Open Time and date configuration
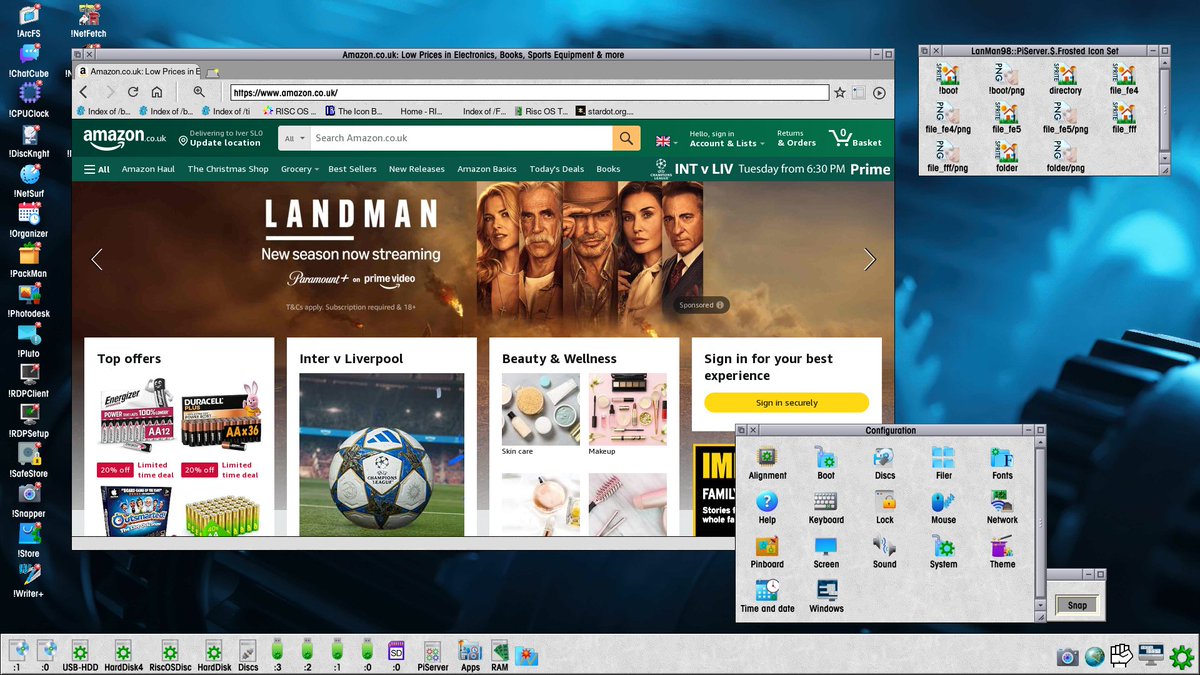Screen dimensions: 1200x675 click(767, 595)
